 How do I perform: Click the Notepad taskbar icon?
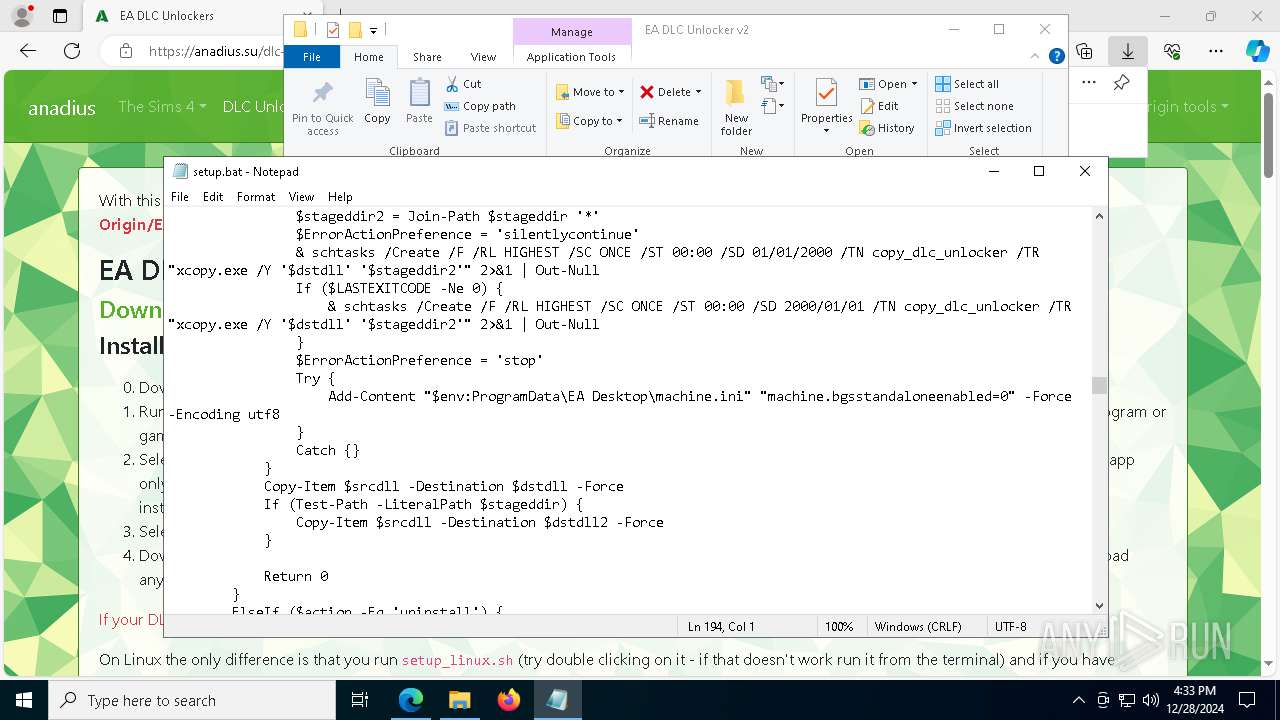[557, 700]
